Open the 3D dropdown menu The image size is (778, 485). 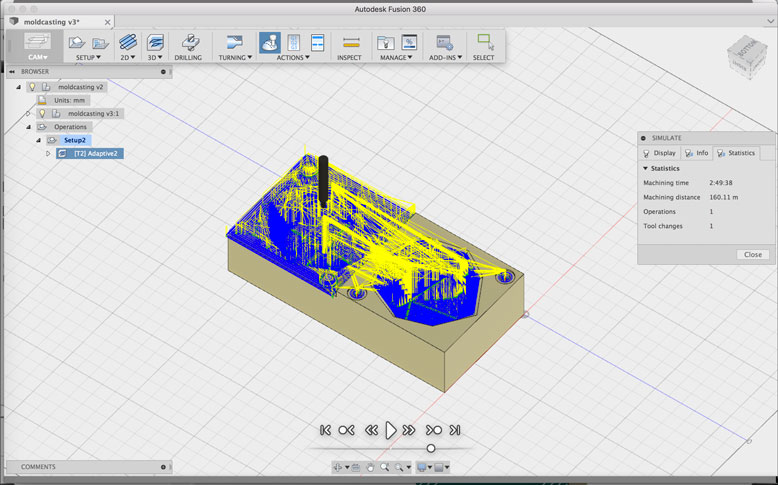coord(155,58)
